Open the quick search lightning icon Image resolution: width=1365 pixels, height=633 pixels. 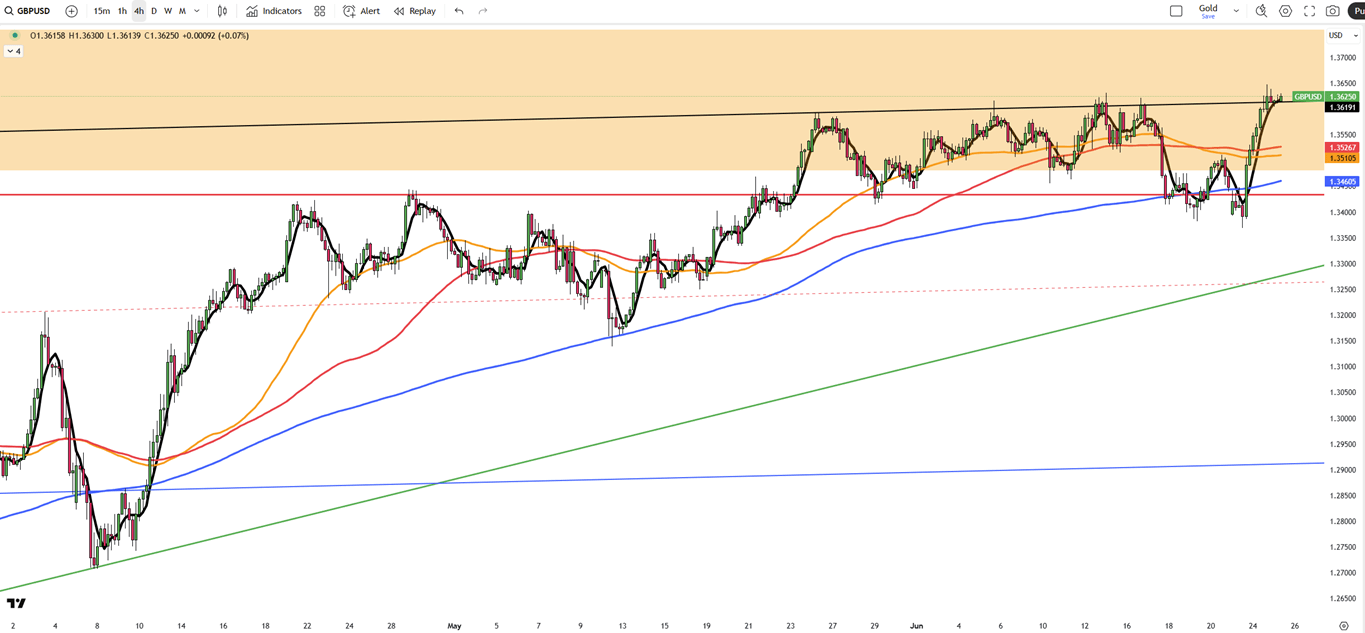[1261, 11]
